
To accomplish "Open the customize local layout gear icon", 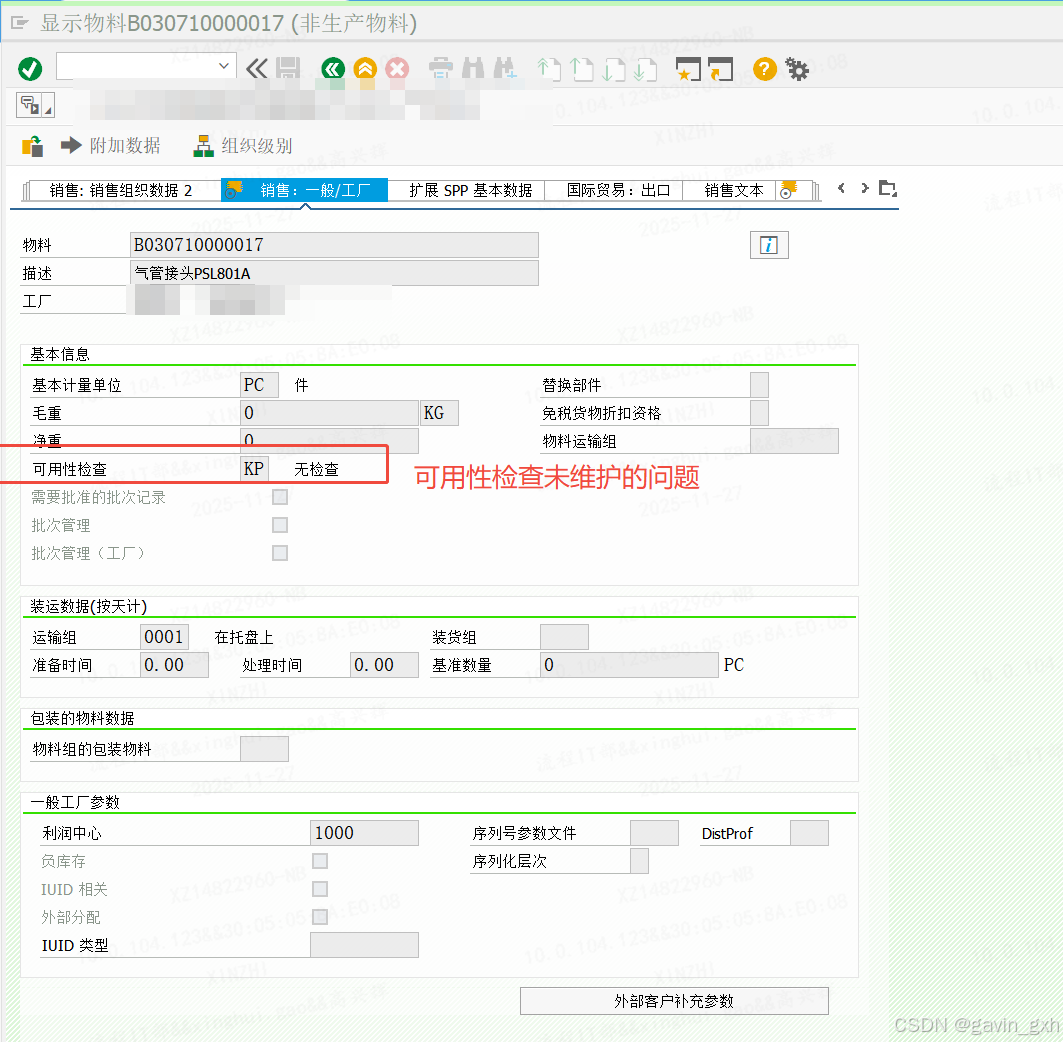I will [796, 69].
